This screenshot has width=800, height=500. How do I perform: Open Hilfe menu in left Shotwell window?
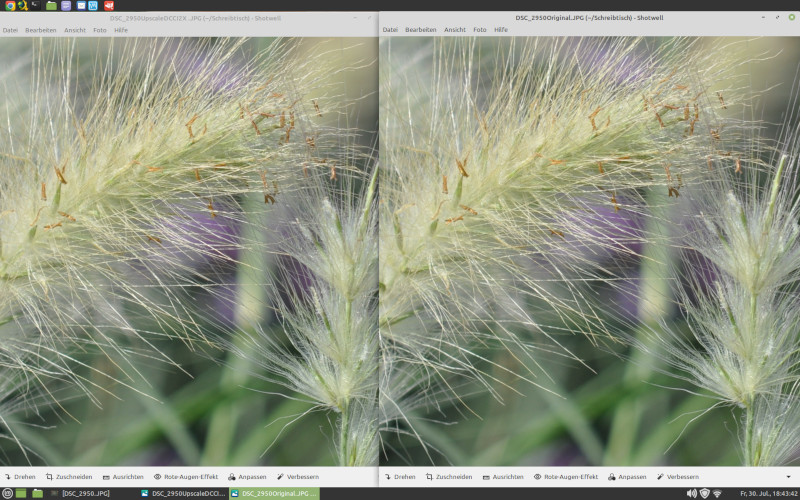pos(121,30)
